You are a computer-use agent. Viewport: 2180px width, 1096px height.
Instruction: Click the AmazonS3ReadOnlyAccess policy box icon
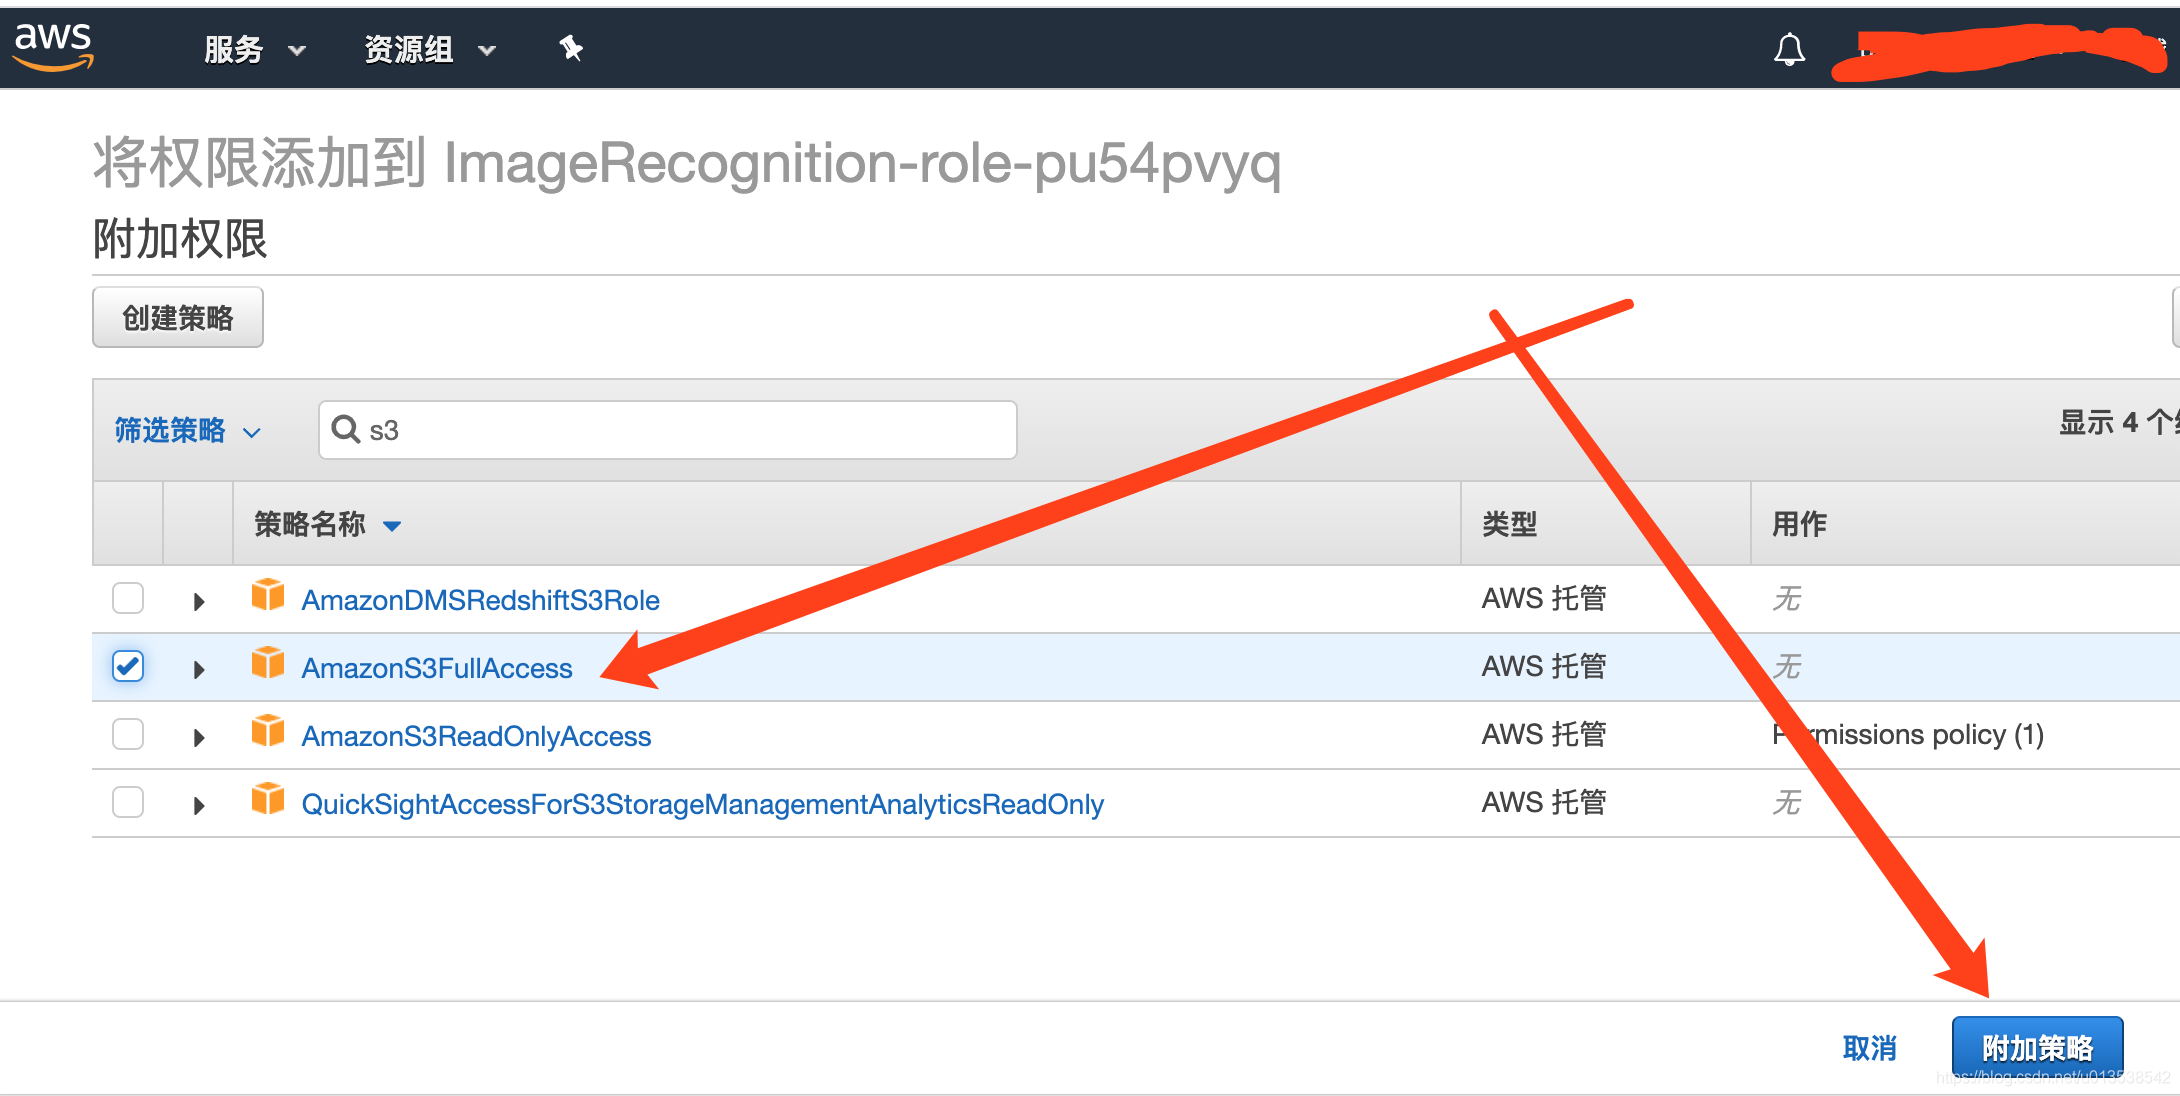(x=268, y=731)
